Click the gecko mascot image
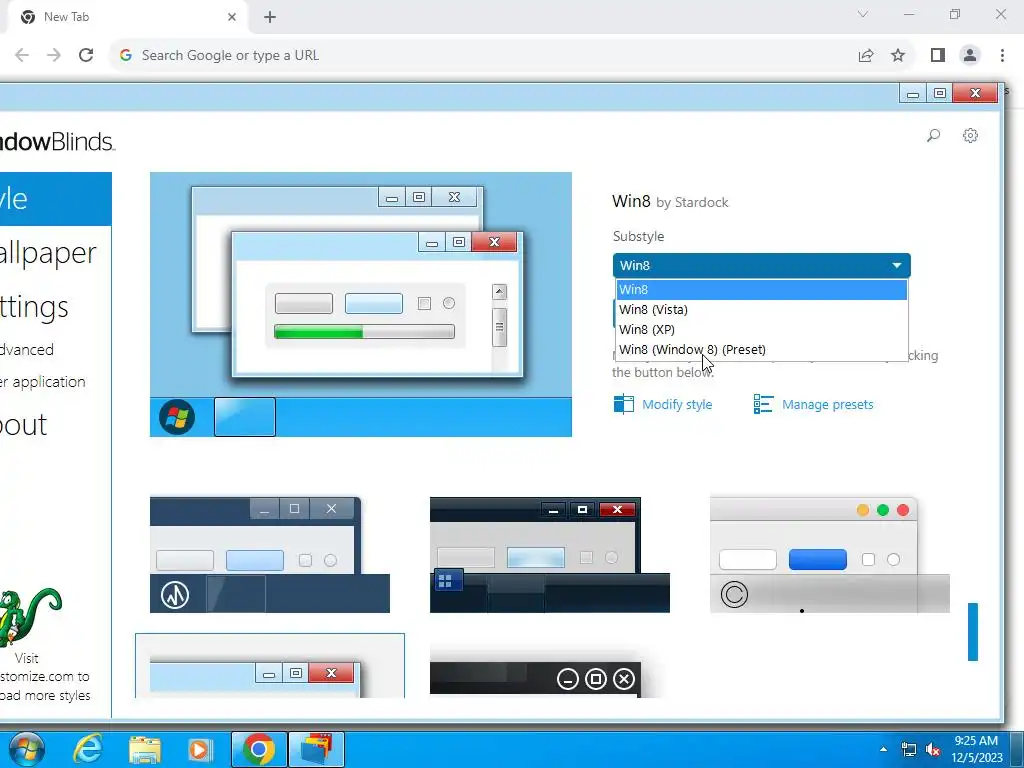This screenshot has width=1024, height=768. point(29,616)
